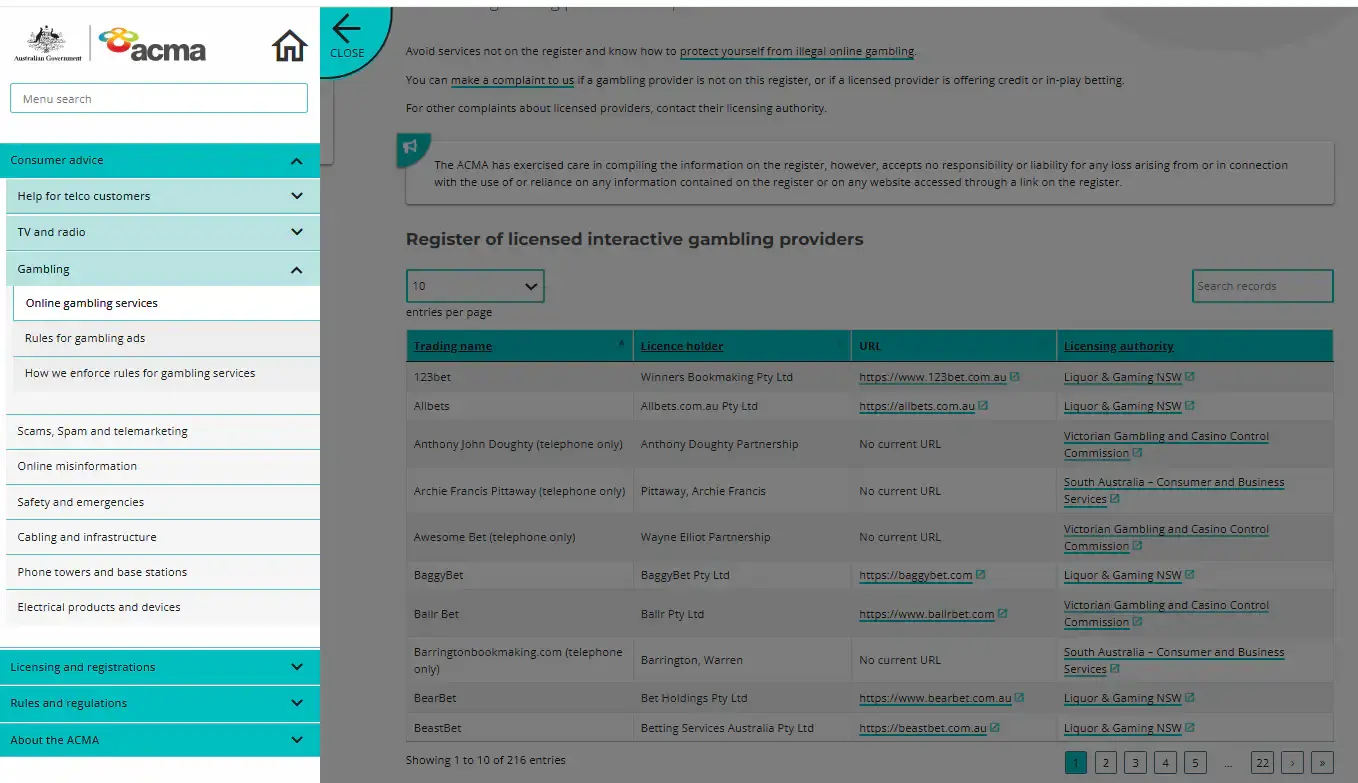The height and width of the screenshot is (783, 1358).
Task: Click the home icon in sidebar header
Action: pyautogui.click(x=289, y=45)
